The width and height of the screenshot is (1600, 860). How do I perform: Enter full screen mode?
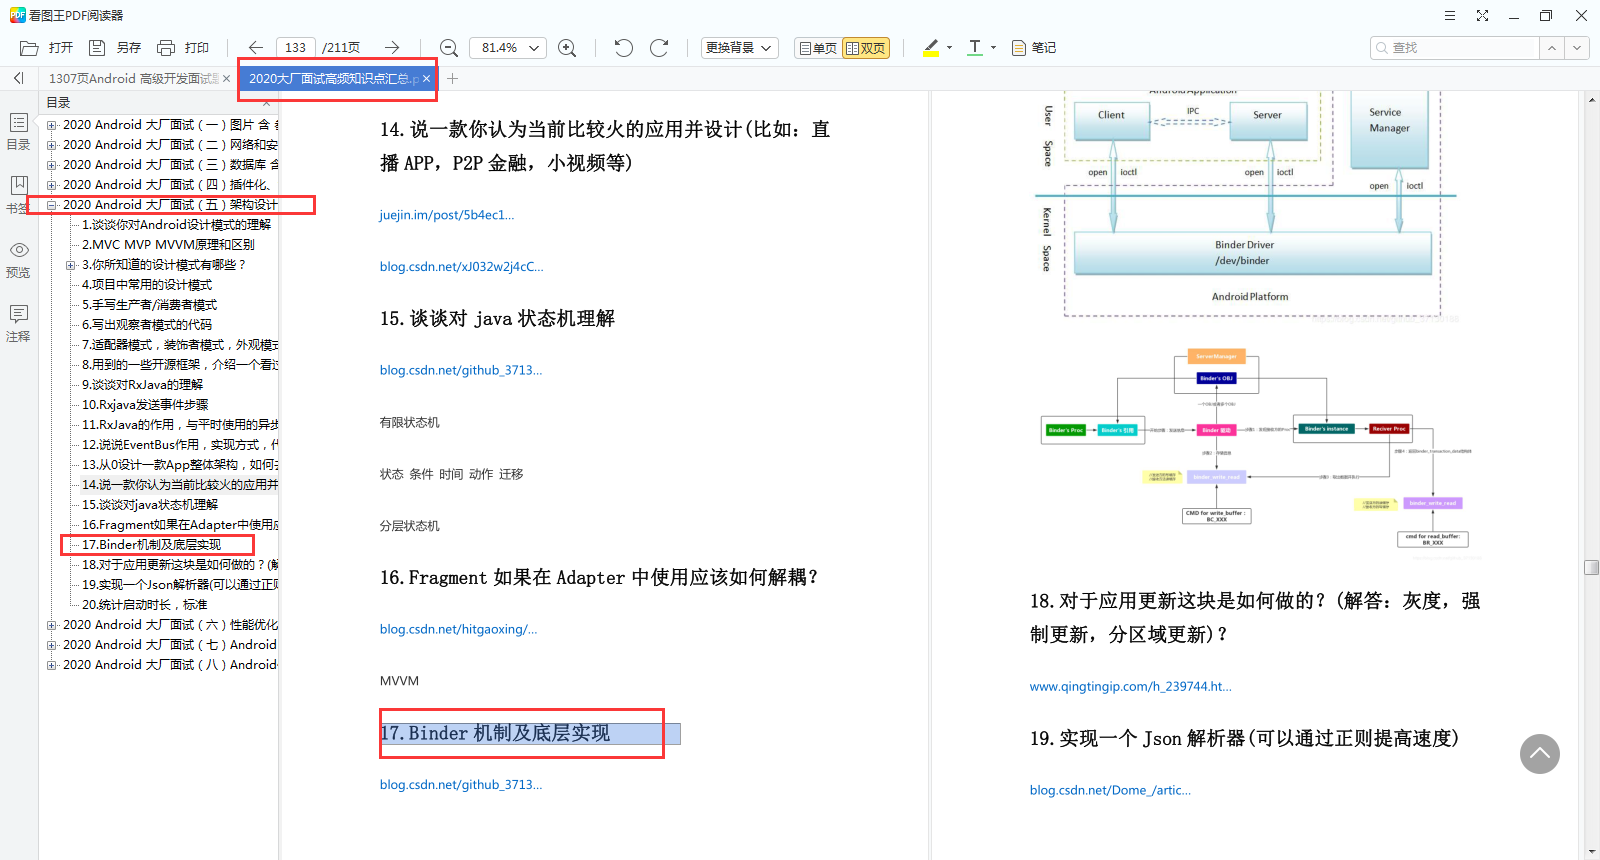pyautogui.click(x=1482, y=15)
